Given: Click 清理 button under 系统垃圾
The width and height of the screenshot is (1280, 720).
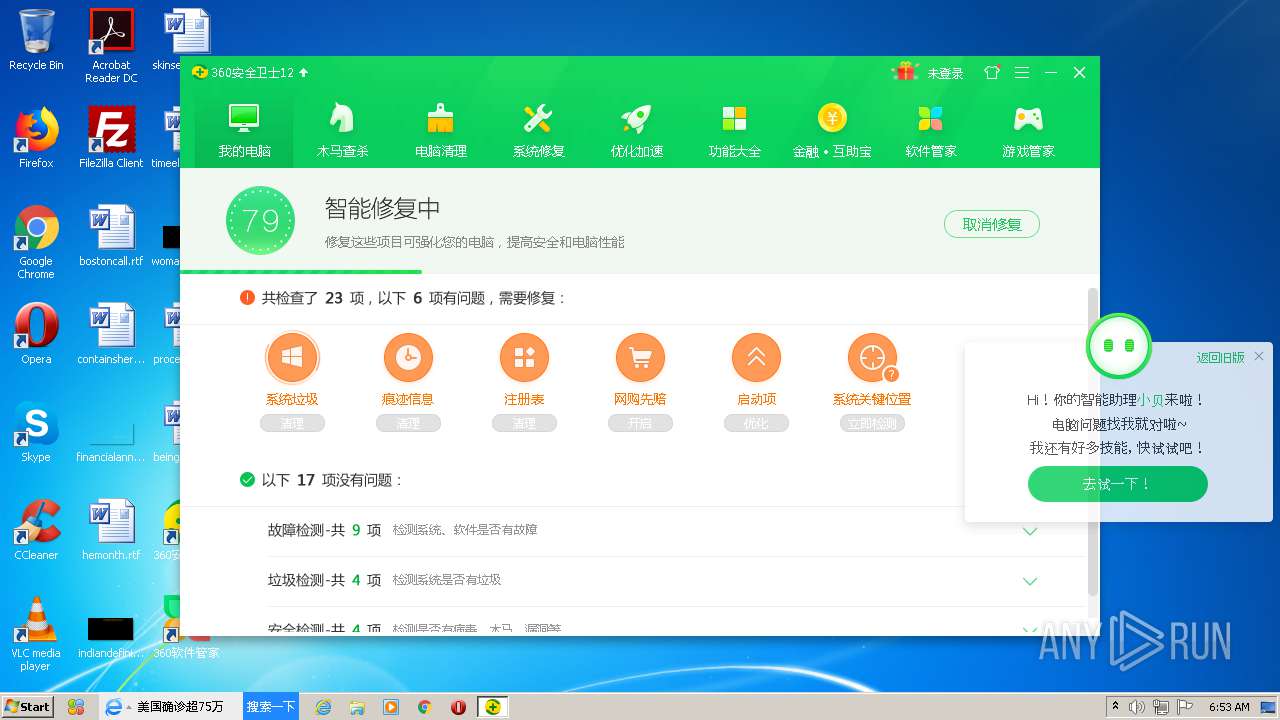Looking at the screenshot, I should point(292,424).
